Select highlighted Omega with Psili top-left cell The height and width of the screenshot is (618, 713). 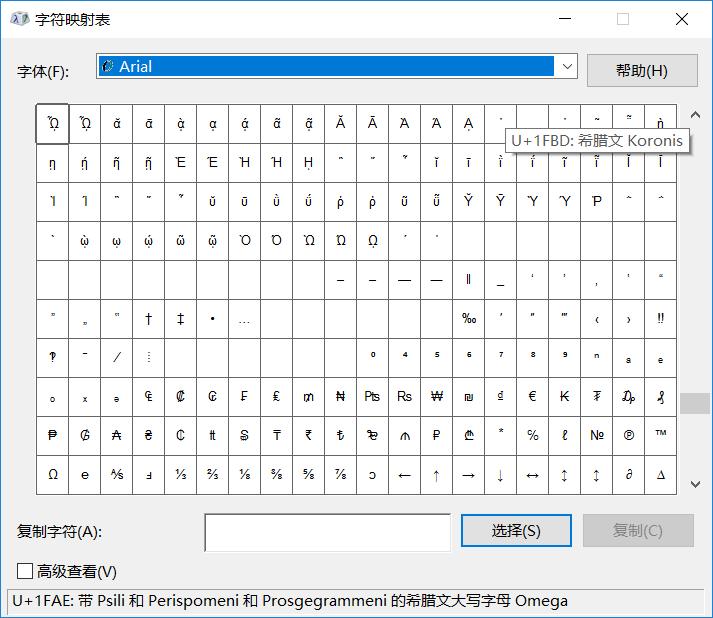pos(53,124)
